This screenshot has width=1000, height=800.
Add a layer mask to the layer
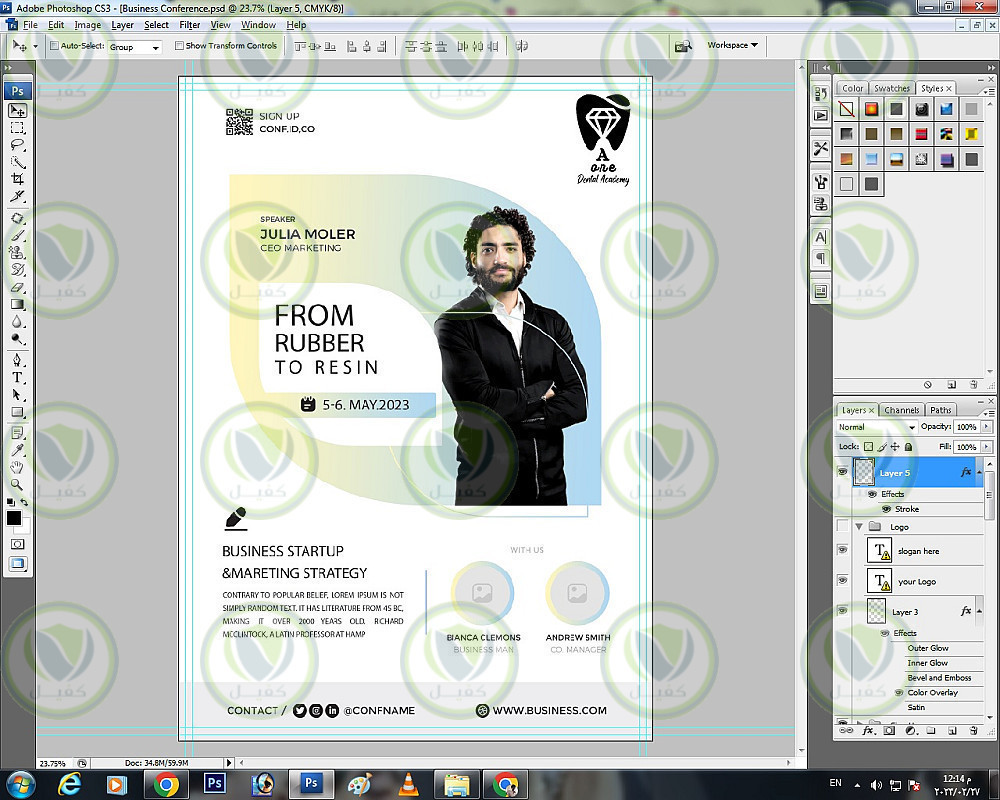pyautogui.click(x=889, y=730)
